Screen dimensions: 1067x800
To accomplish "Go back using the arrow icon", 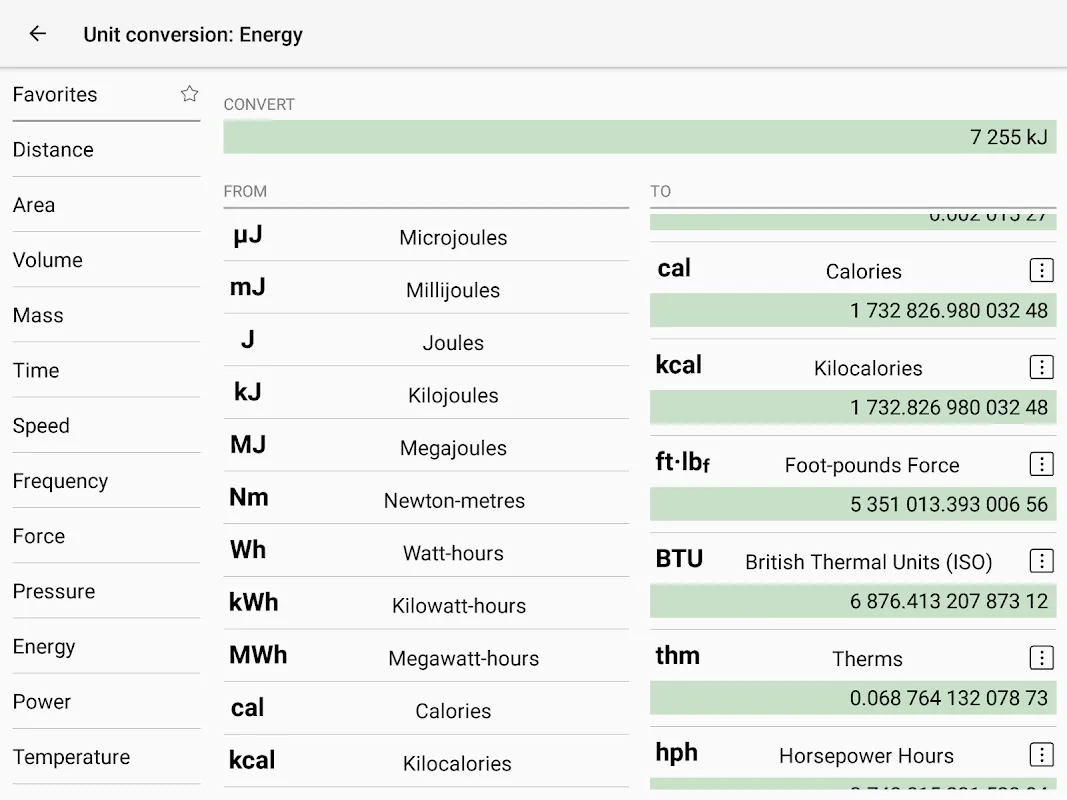I will coord(38,34).
